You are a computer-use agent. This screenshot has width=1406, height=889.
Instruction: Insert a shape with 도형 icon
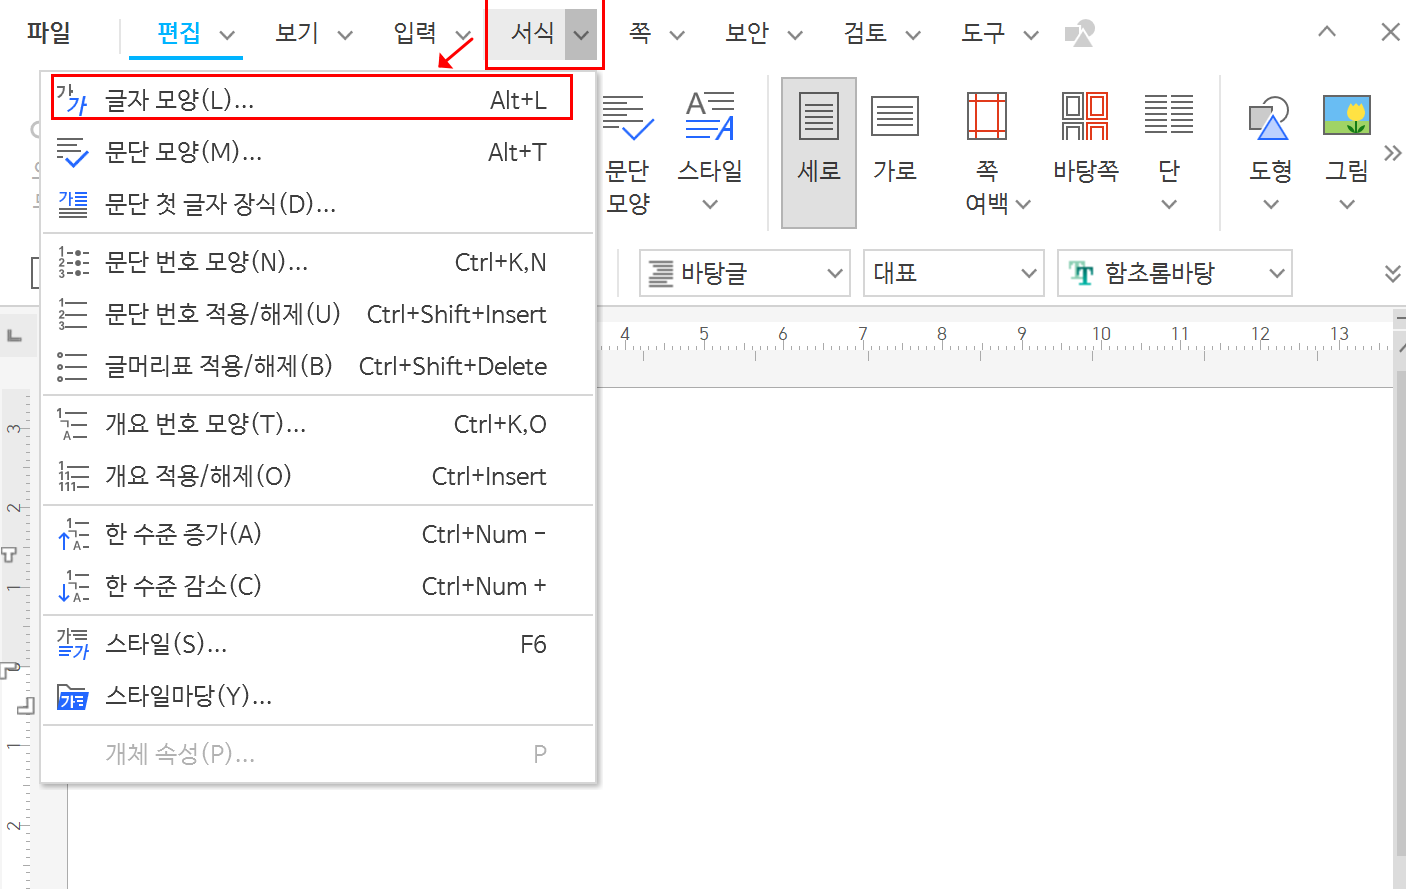click(x=1270, y=140)
